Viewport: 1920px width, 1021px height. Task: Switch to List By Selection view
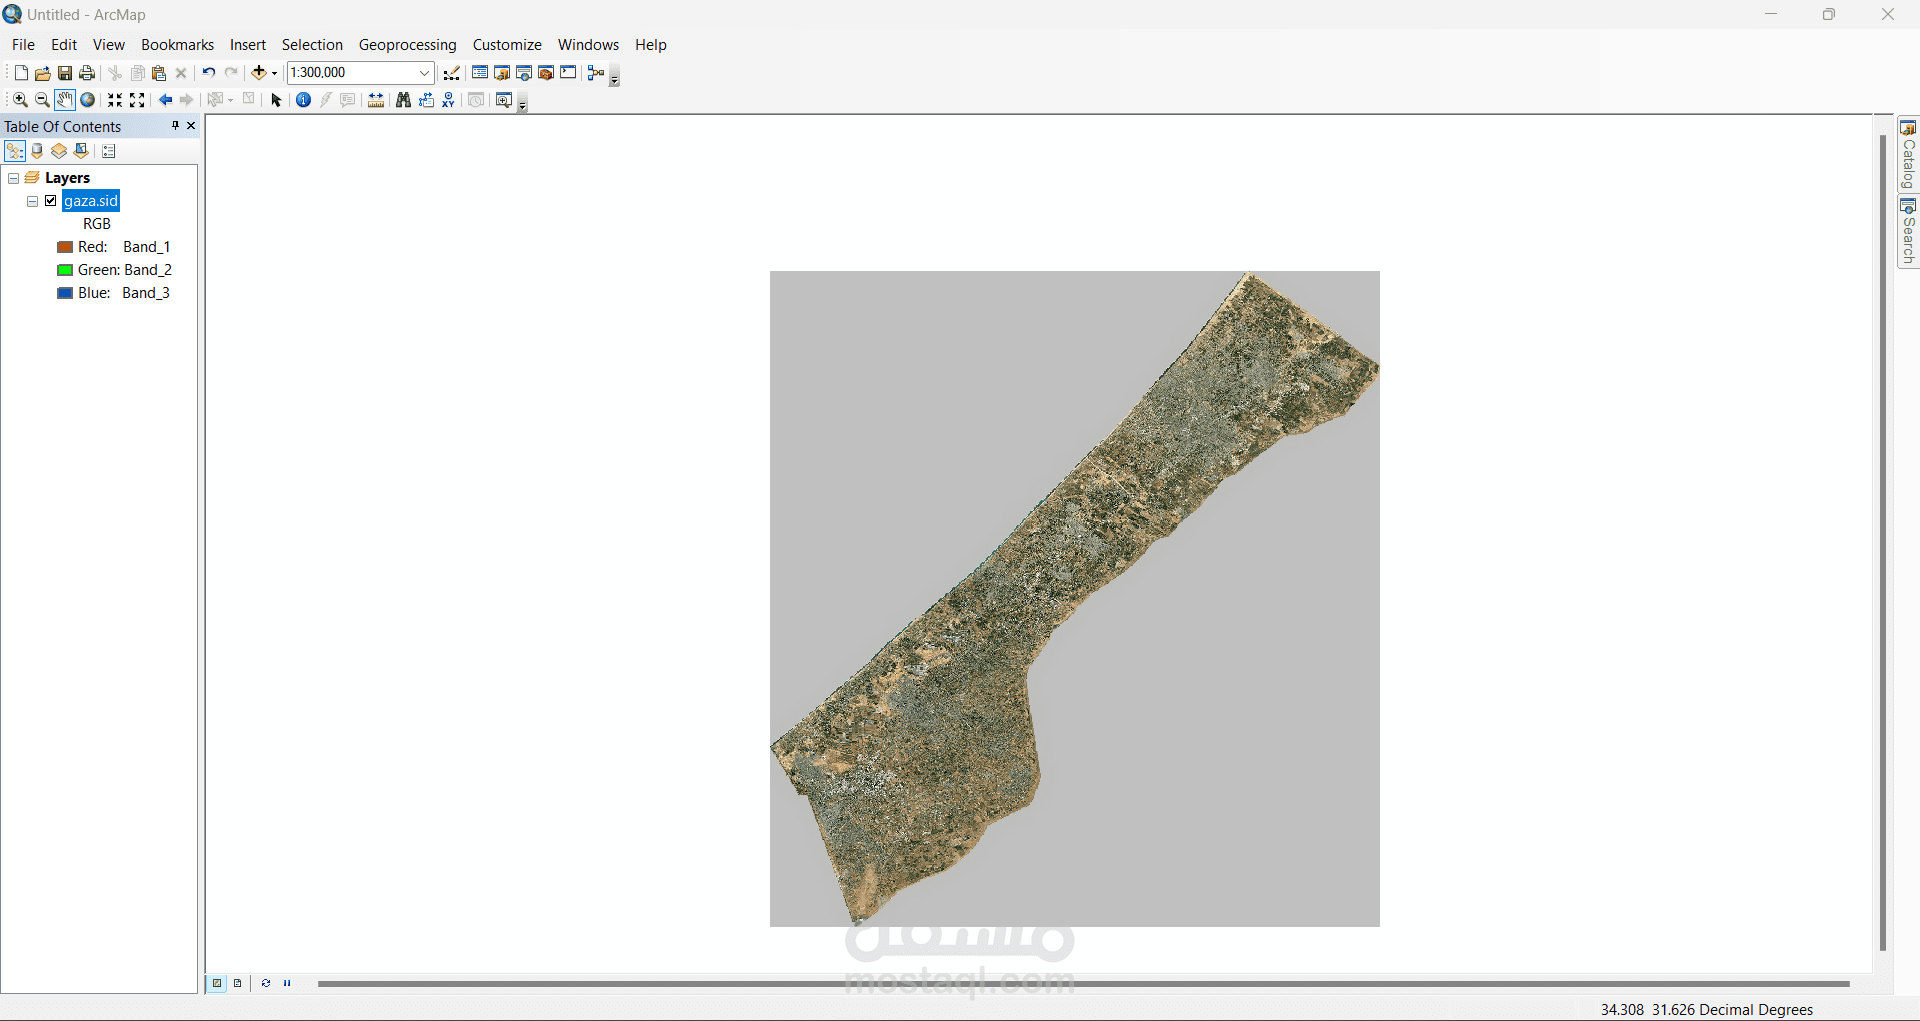tap(82, 151)
